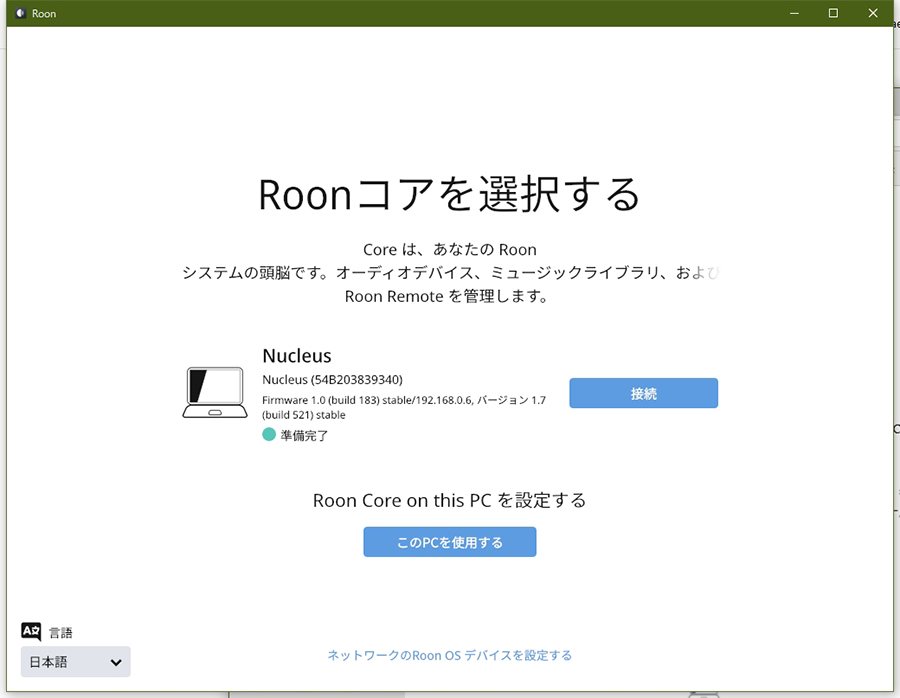Open the ネットワークのRoon OS デバイスを設定する link
Screen dimensions: 900x698
point(449,656)
